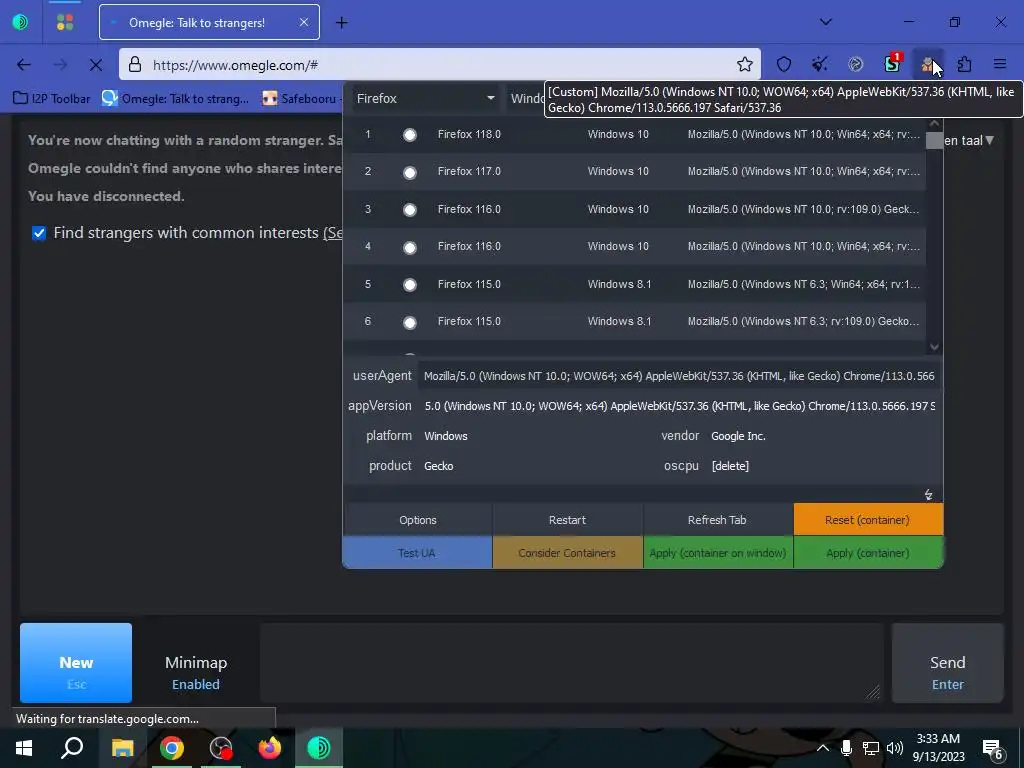Click the taskbar volume speaker icon
The image size is (1024, 768).
[895, 748]
